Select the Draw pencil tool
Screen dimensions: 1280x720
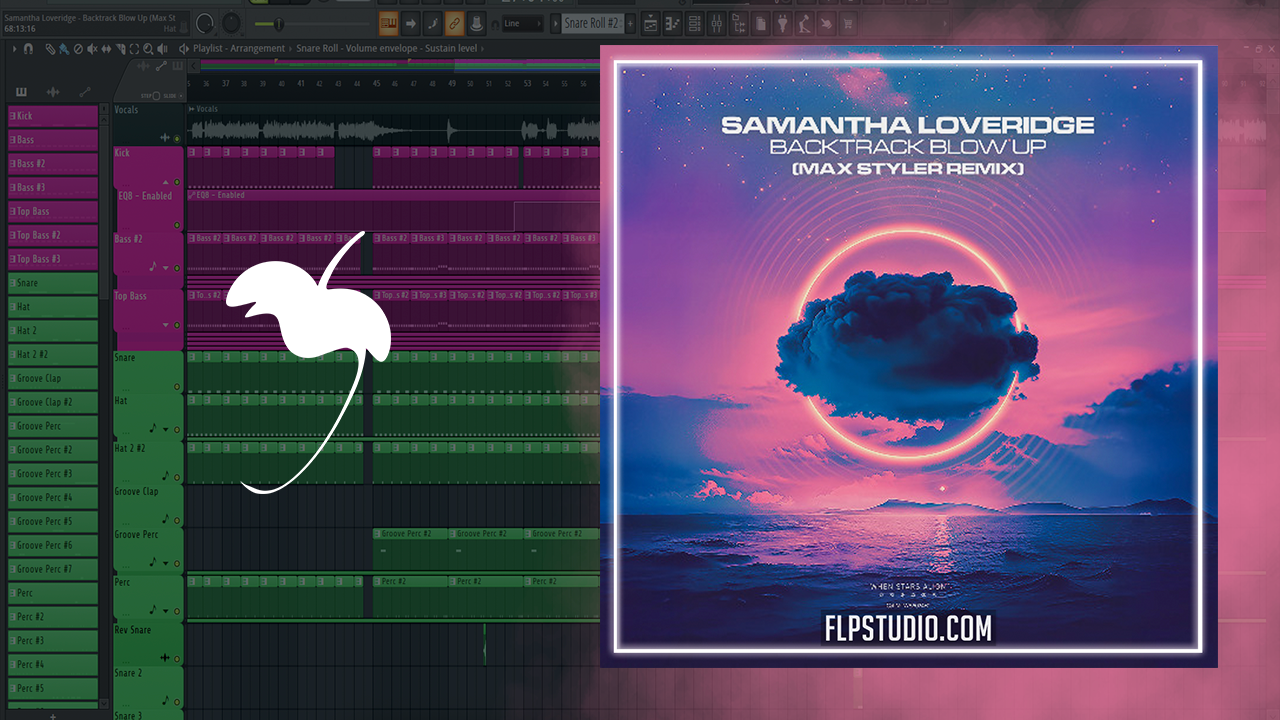51,48
